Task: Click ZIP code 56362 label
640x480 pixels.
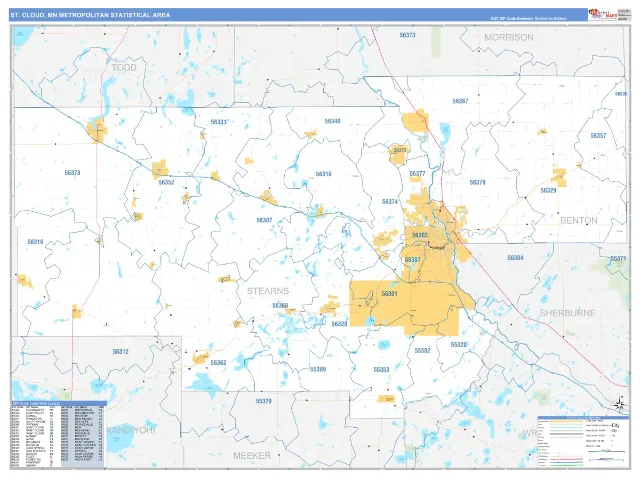Action: [218, 363]
